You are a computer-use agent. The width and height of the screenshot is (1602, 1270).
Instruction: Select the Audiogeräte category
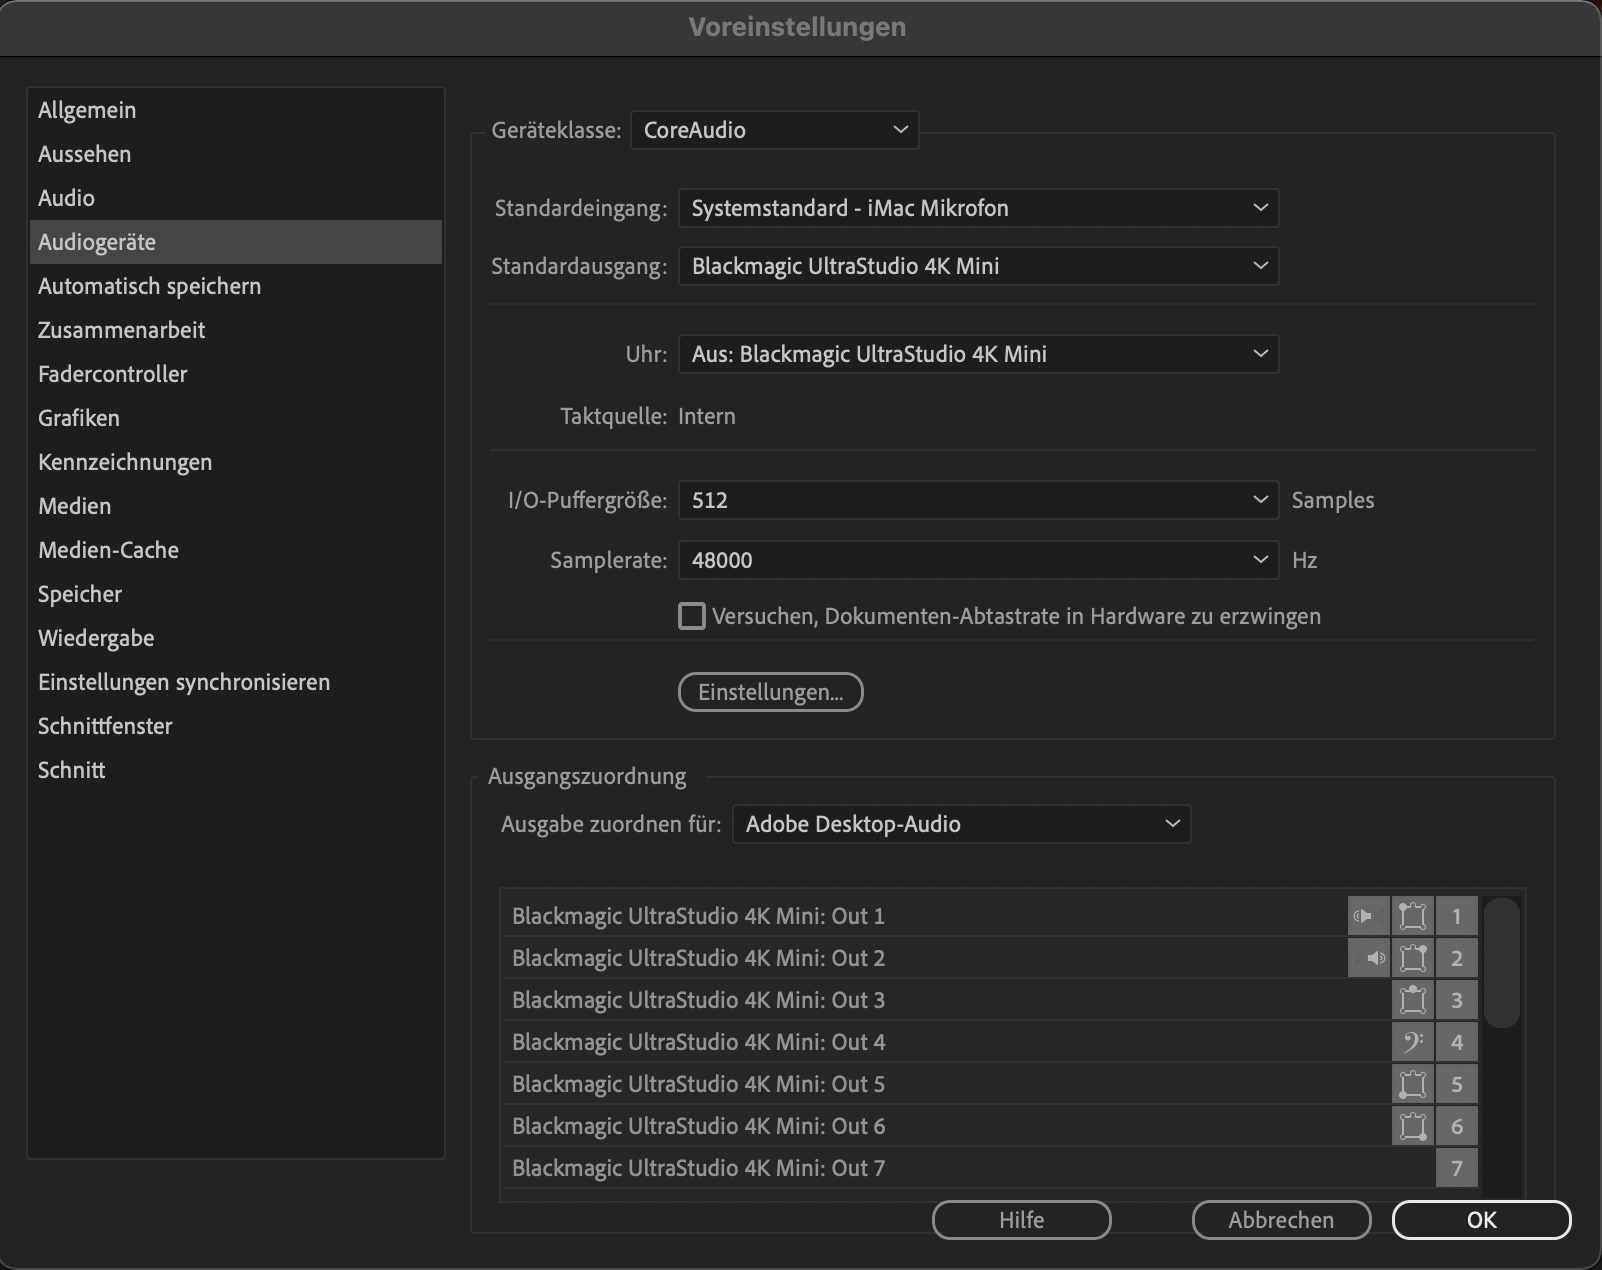(236, 242)
